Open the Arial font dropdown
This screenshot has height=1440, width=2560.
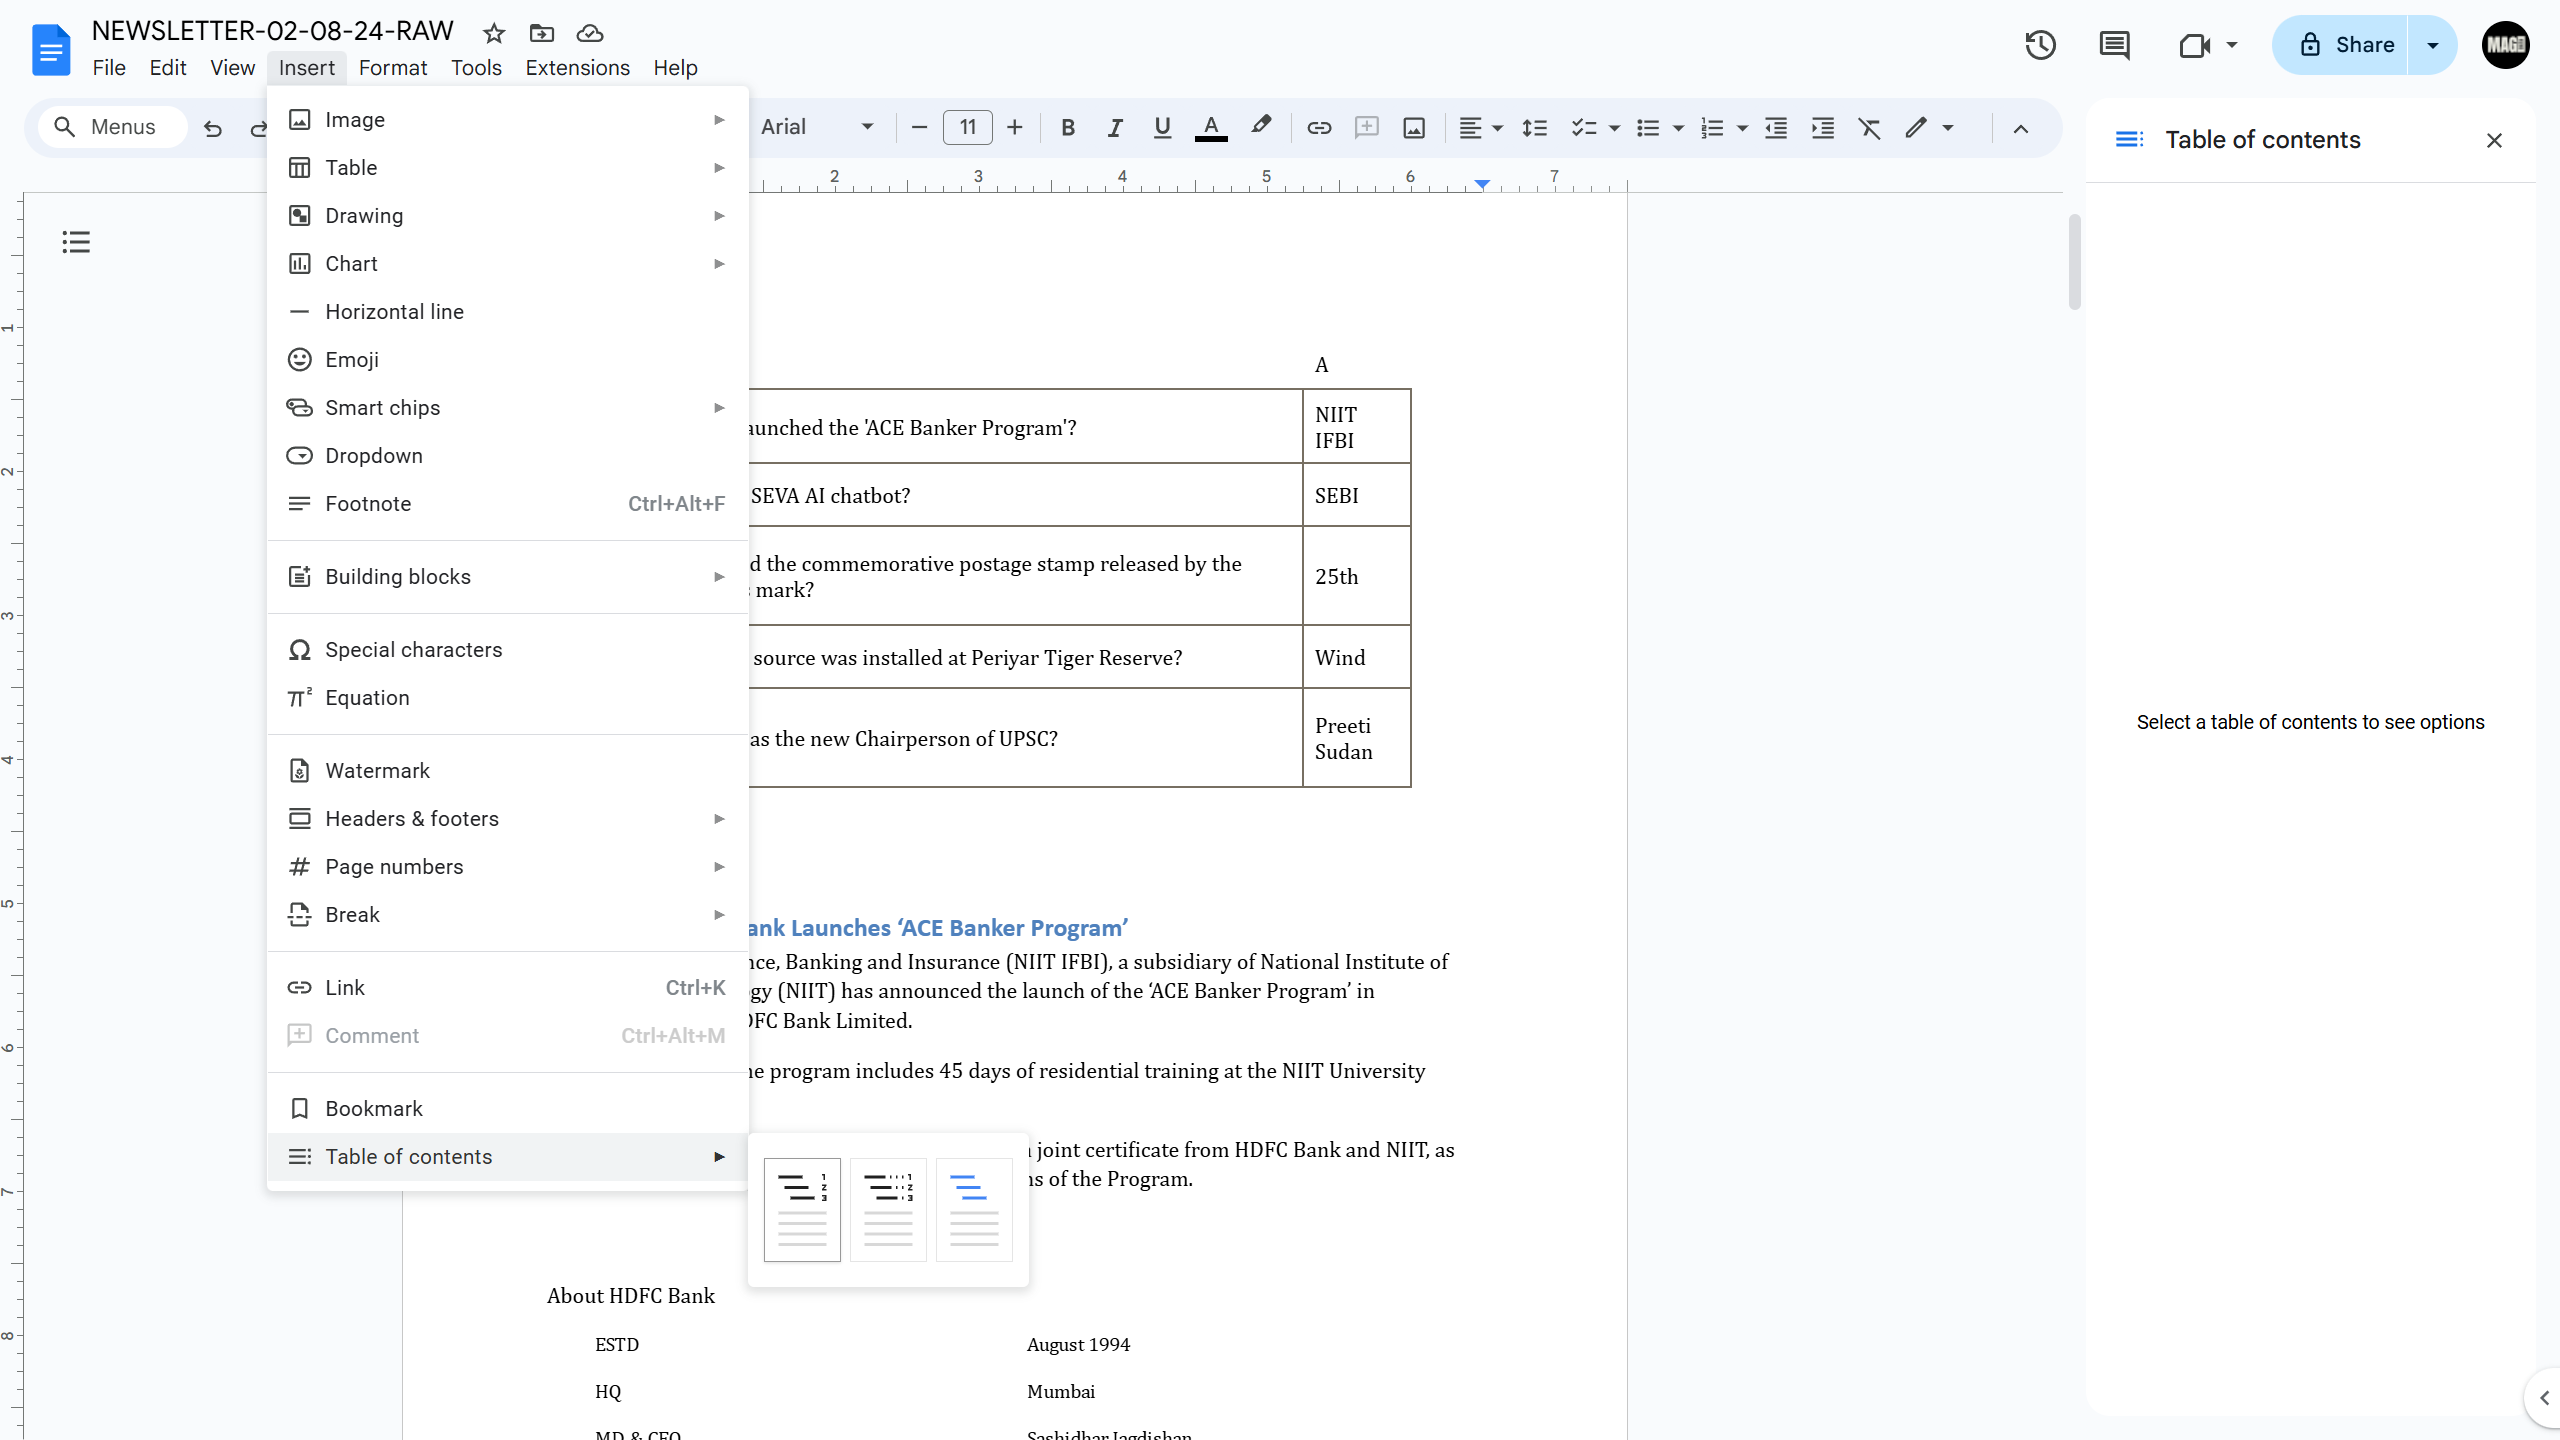(816, 127)
